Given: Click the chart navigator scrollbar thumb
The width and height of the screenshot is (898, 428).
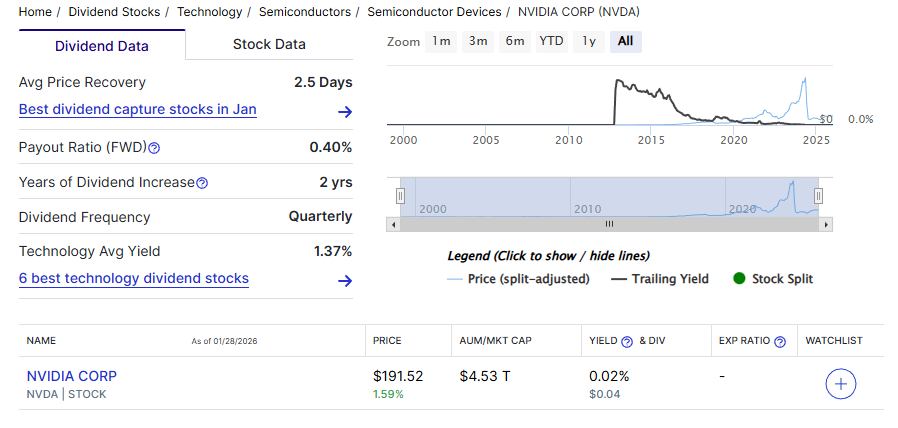Looking at the screenshot, I should [609, 224].
